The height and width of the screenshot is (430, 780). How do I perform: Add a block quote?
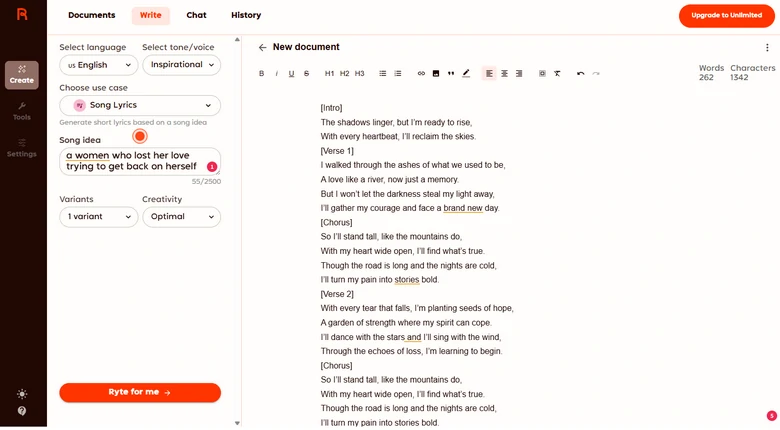tap(451, 74)
